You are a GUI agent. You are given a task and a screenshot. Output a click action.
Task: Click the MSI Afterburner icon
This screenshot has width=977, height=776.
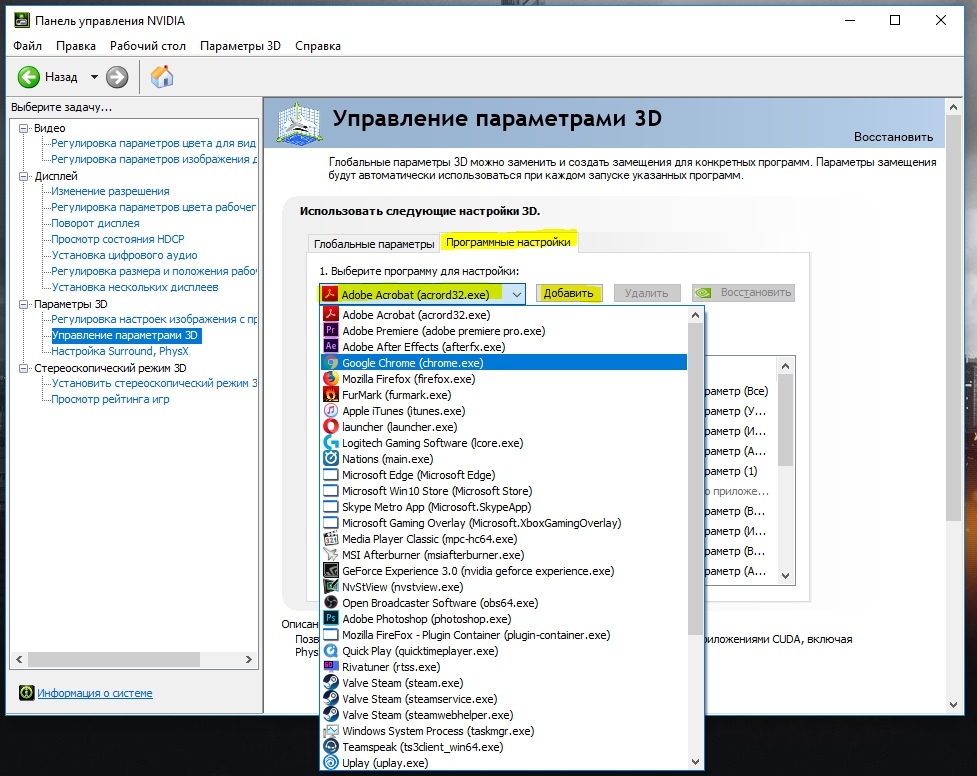click(331, 555)
